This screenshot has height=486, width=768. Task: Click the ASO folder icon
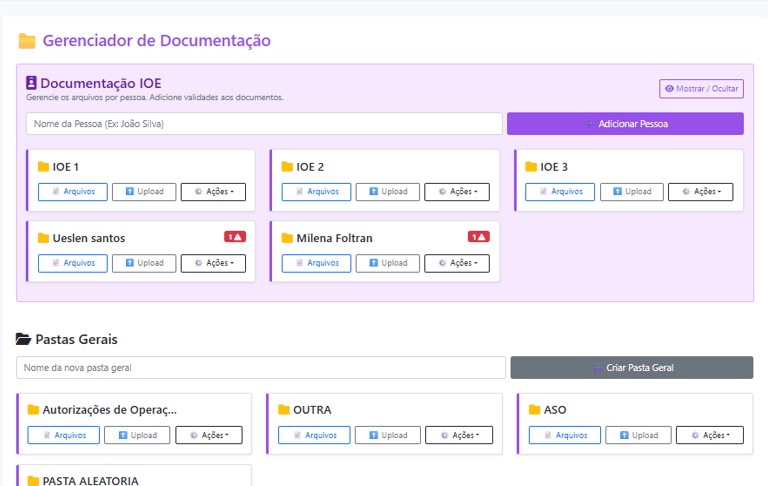tap(534, 410)
